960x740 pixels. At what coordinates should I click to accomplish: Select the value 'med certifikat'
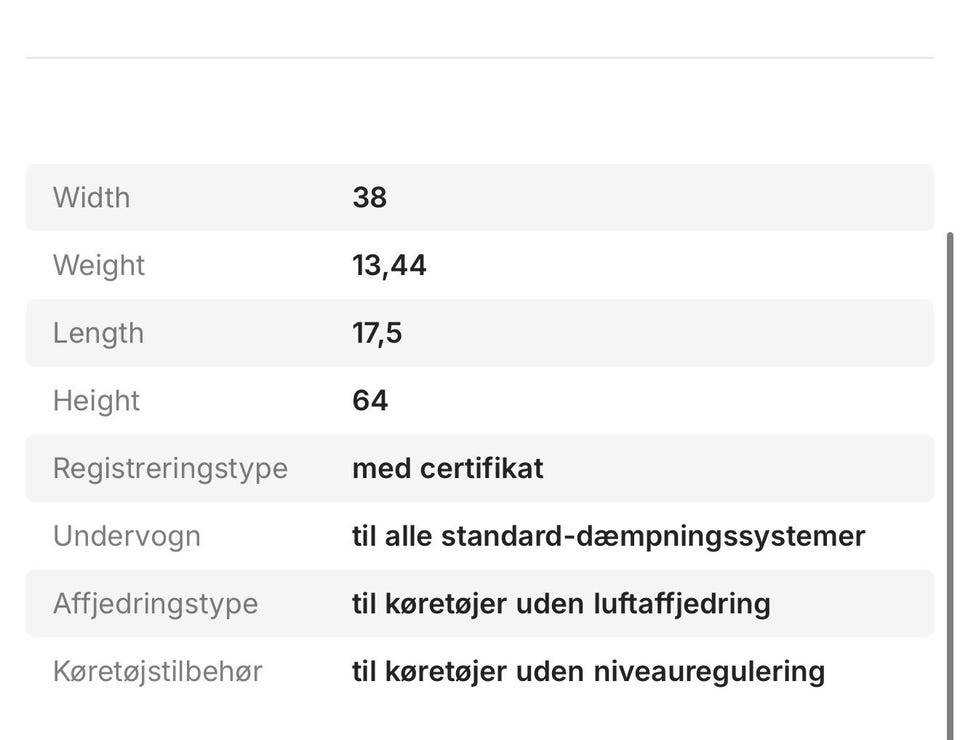447,469
